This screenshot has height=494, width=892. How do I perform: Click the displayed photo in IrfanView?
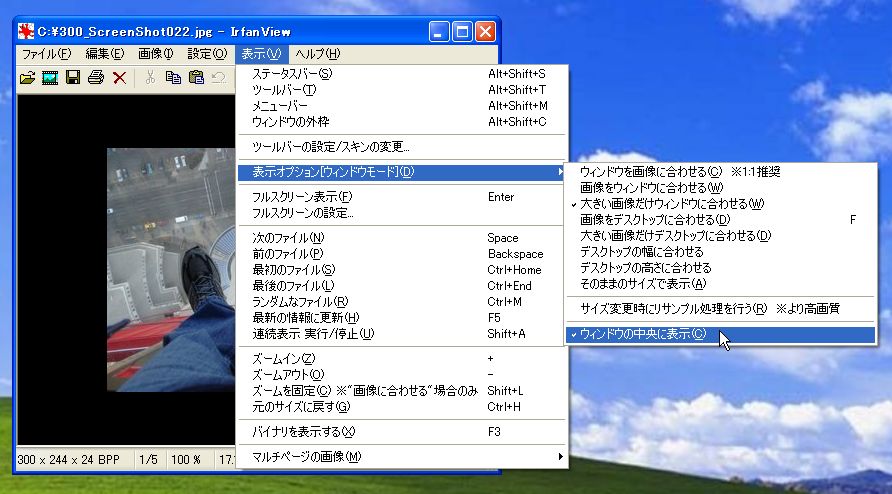click(x=171, y=270)
